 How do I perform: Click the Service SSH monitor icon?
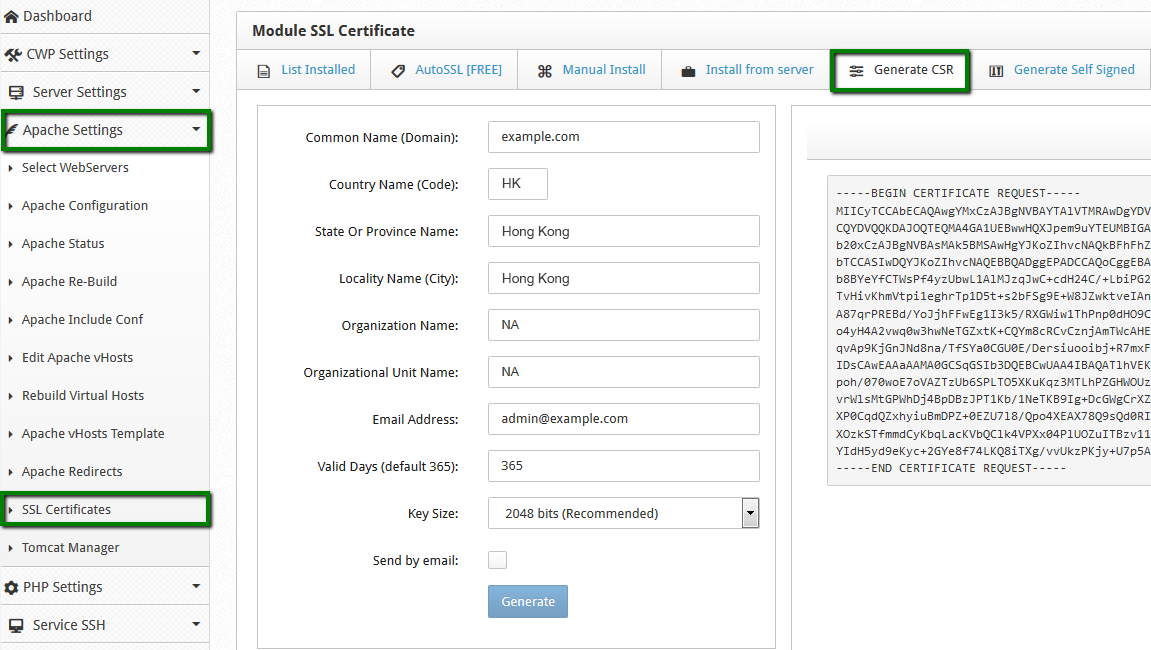(16, 625)
